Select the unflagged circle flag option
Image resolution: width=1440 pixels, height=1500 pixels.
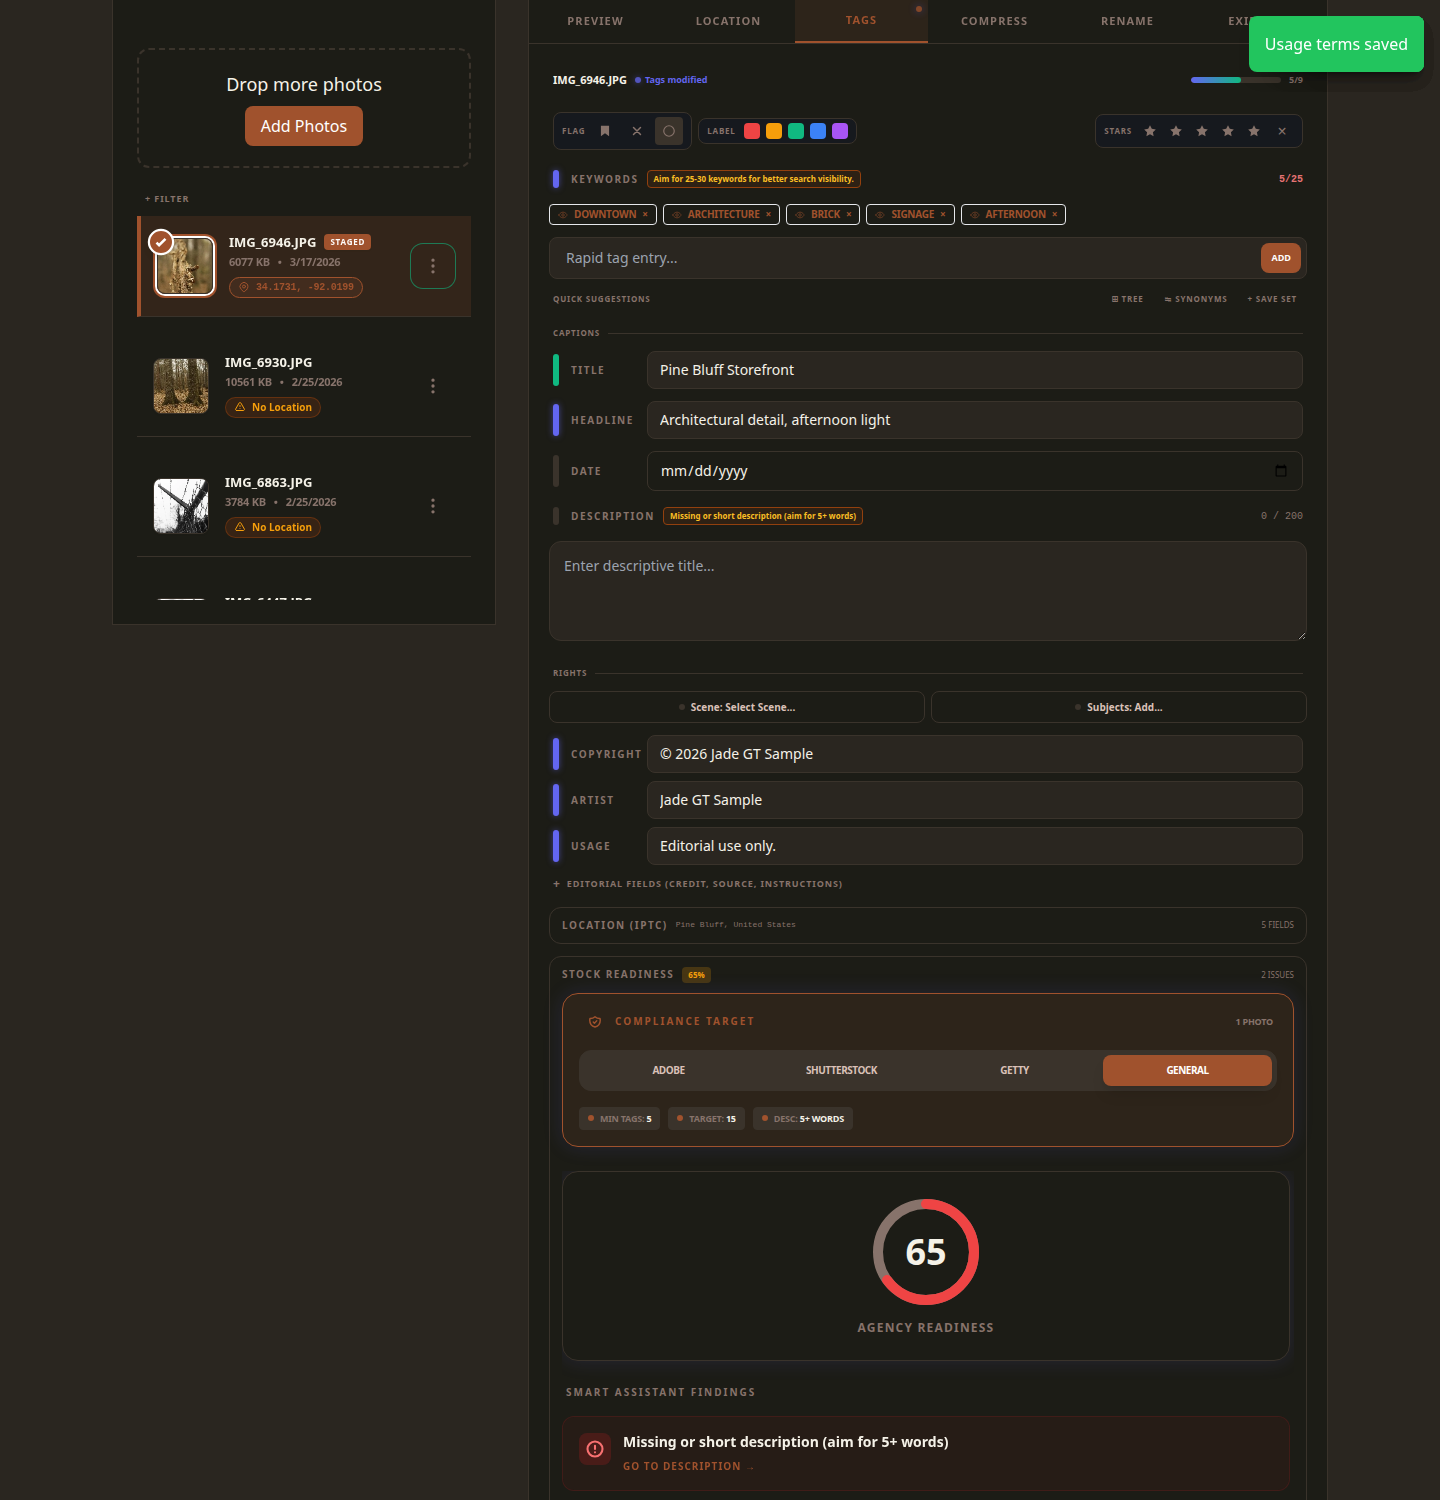pos(669,131)
